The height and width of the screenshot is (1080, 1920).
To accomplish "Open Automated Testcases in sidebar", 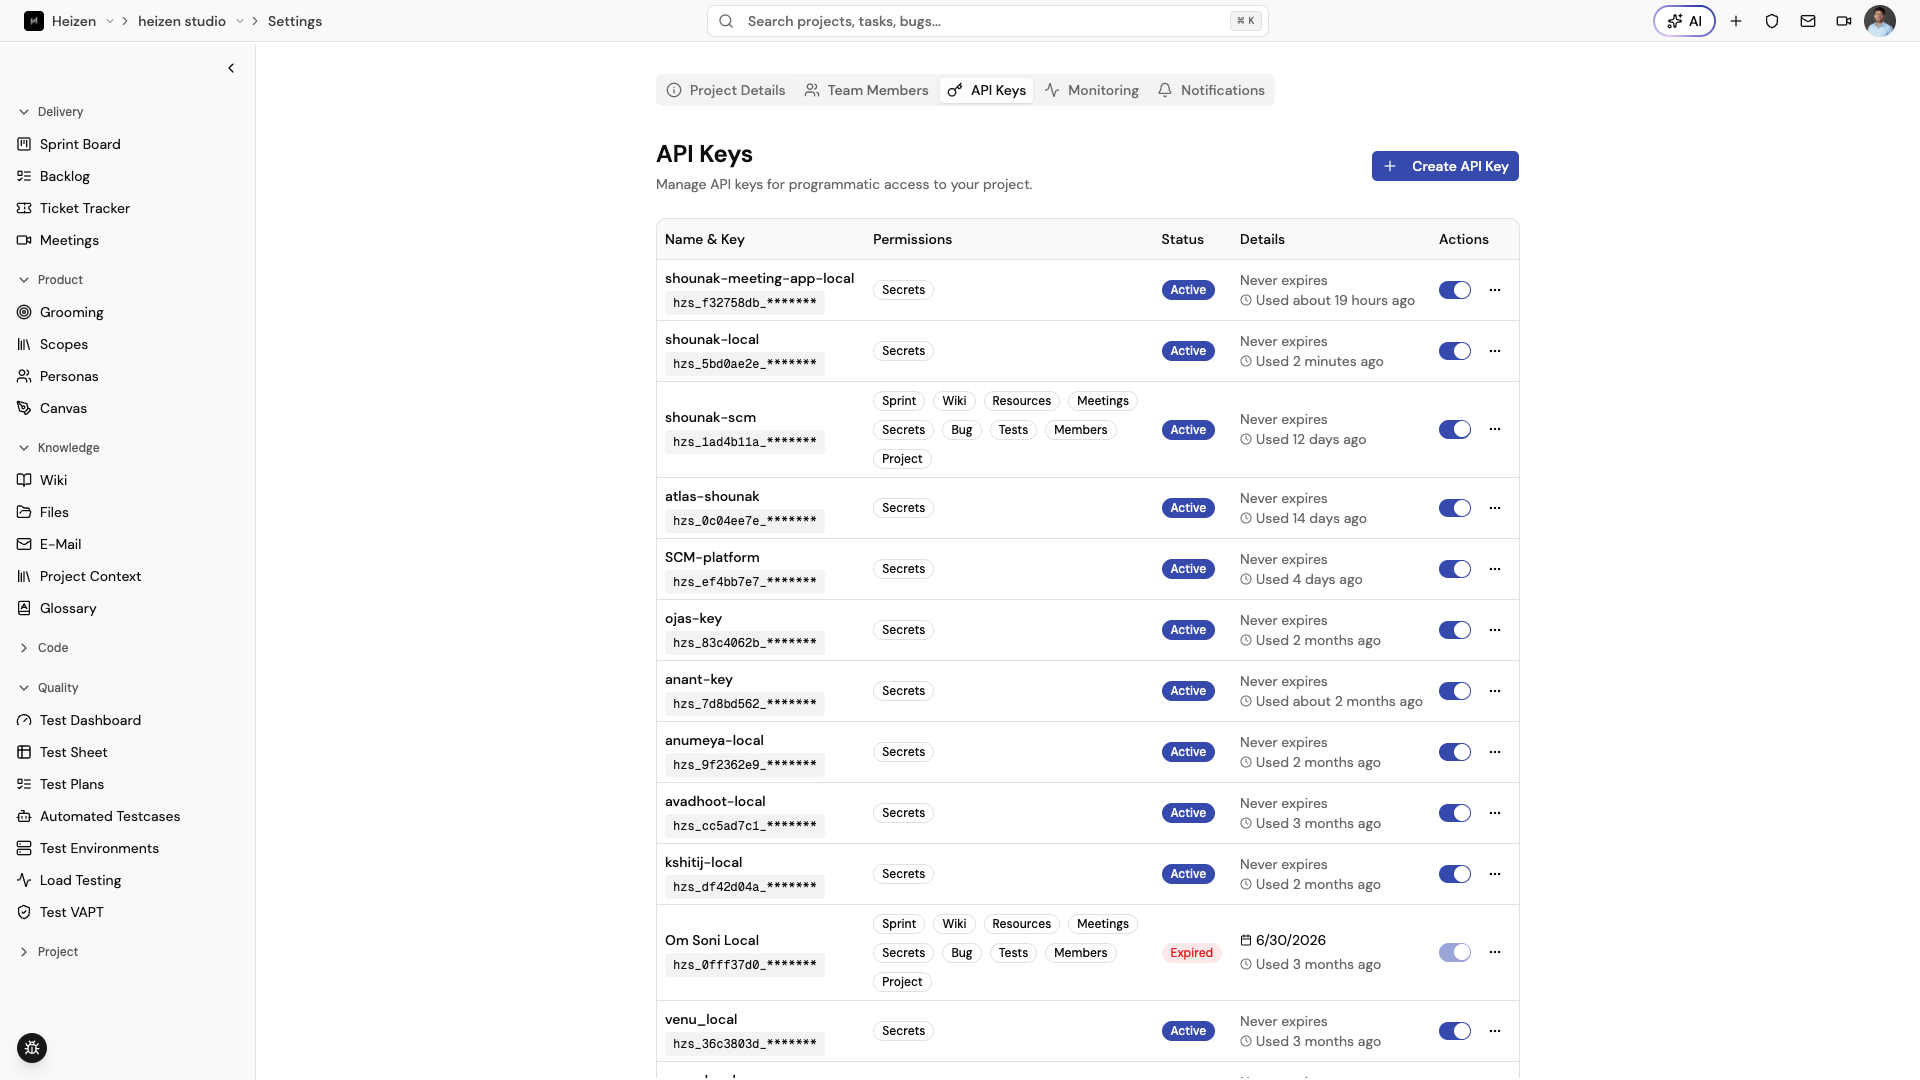I will pos(110,816).
